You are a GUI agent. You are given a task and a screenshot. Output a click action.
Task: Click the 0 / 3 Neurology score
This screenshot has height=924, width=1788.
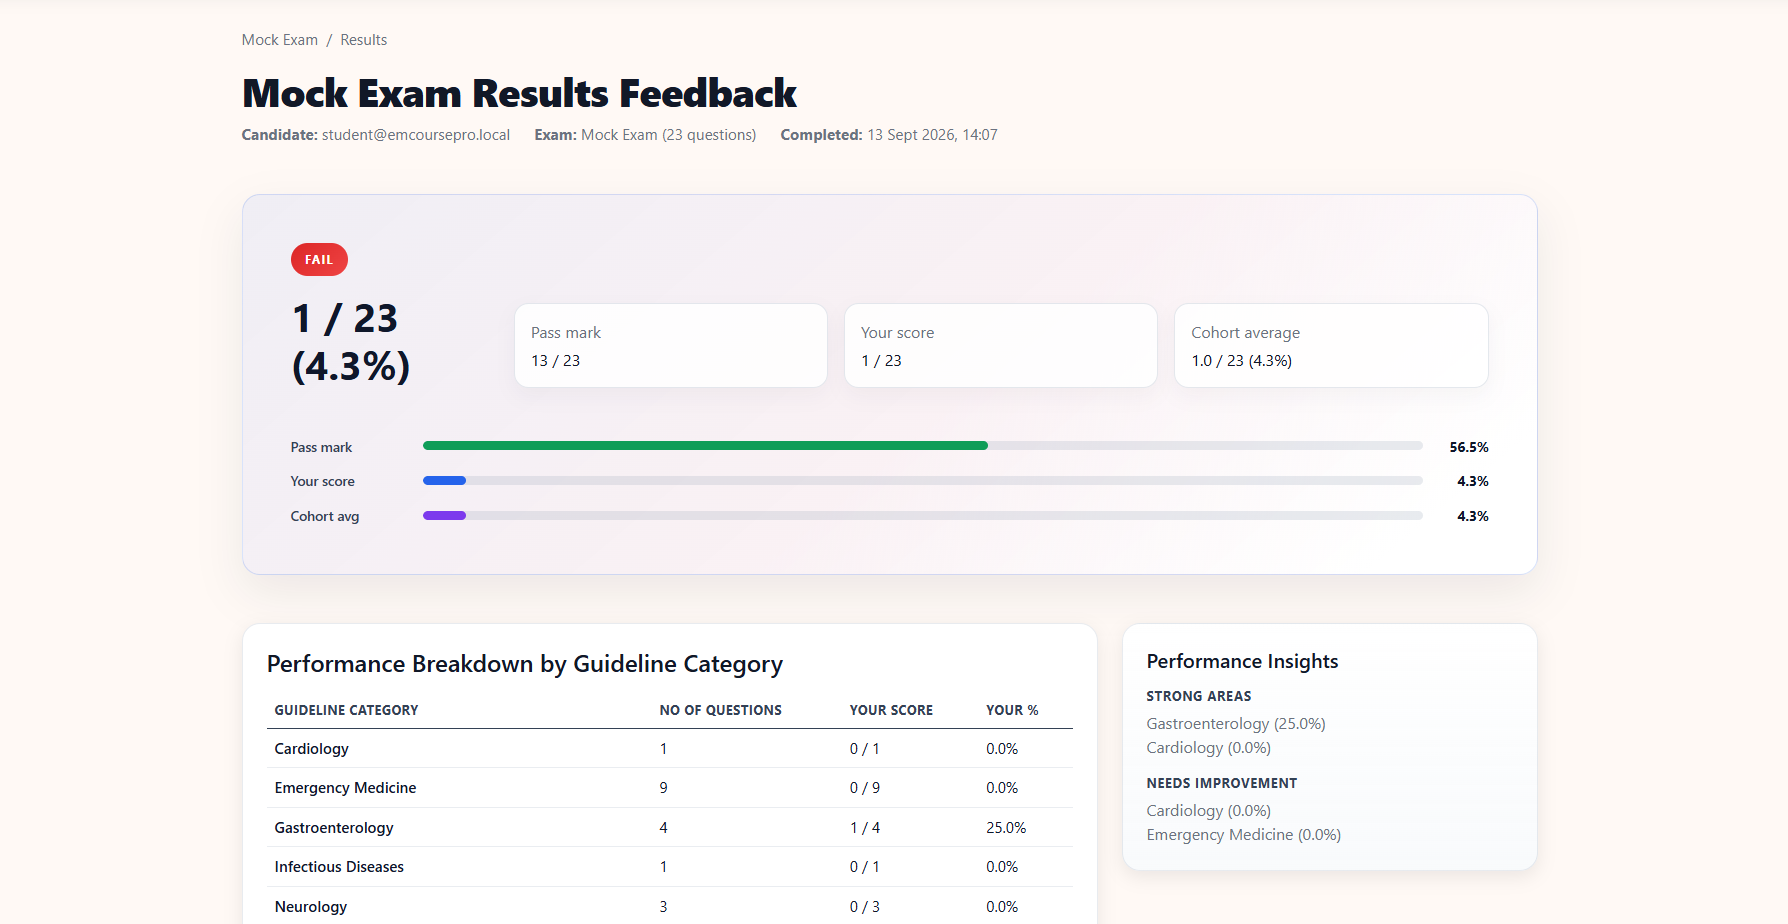(x=865, y=907)
